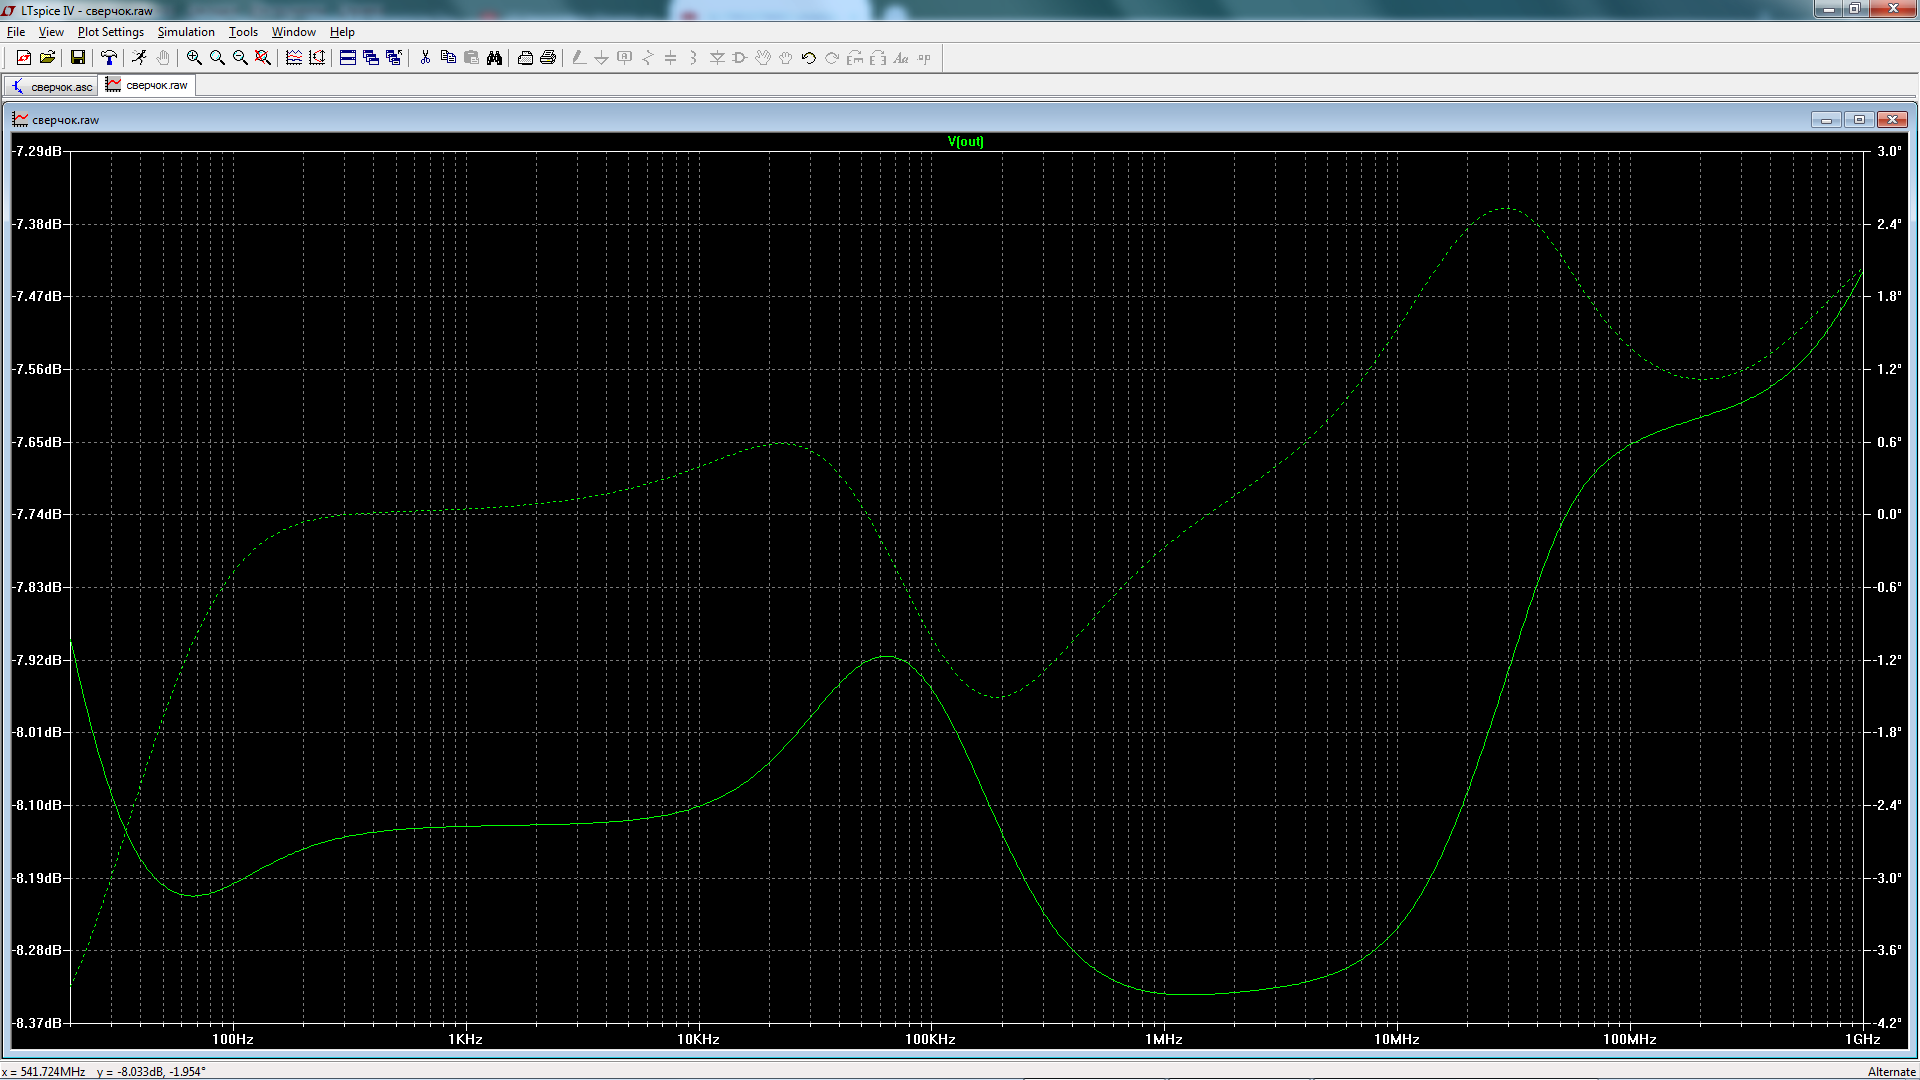
Task: Click the Cut scissors icon
Action: click(x=425, y=58)
